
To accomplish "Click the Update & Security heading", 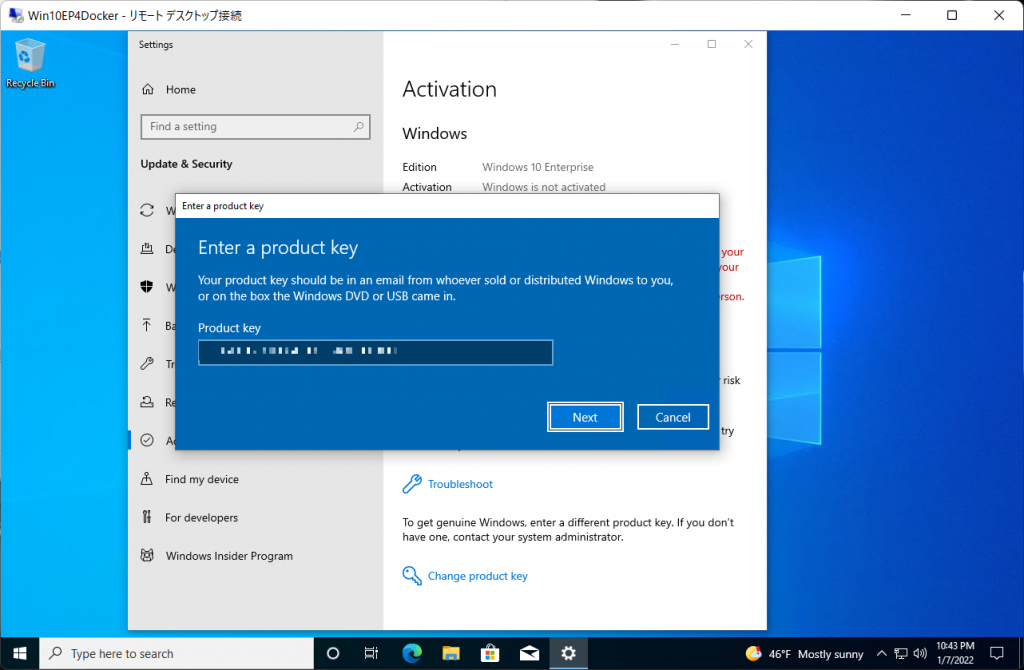I will 186,164.
